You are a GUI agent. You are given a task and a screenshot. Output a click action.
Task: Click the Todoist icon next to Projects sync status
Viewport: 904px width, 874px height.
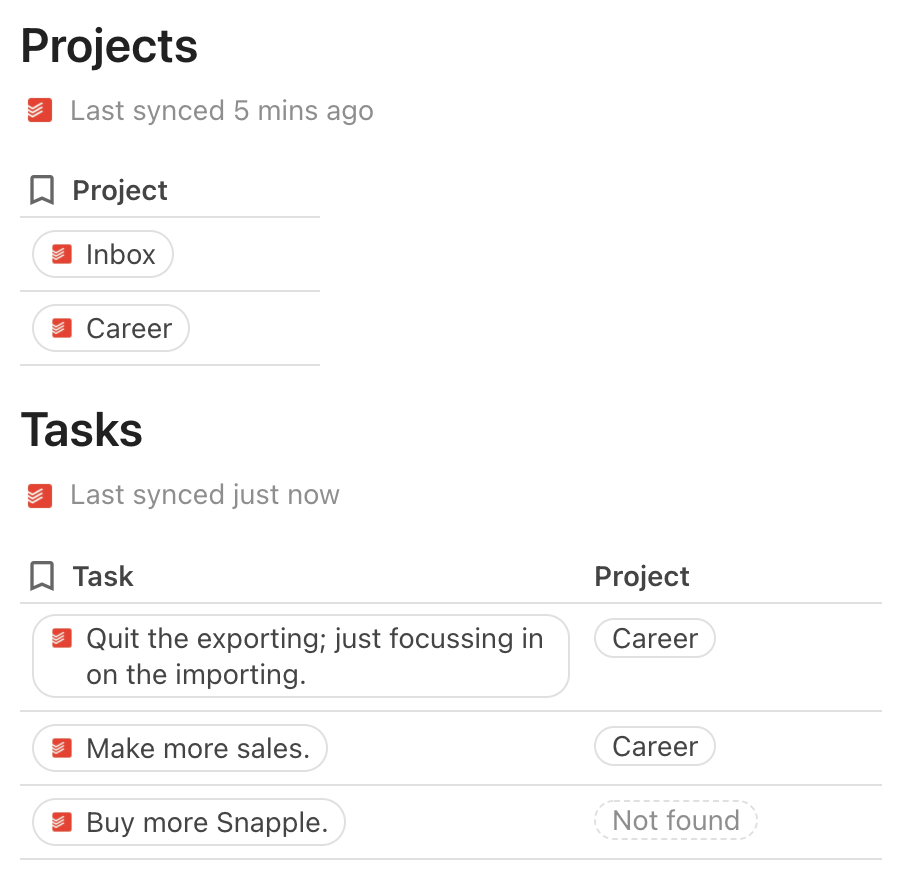(40, 110)
